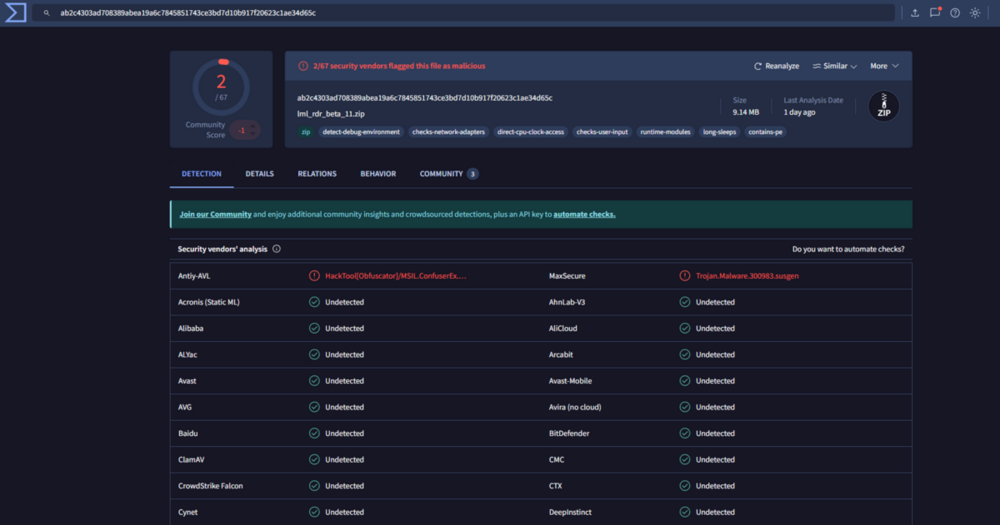Switch to the BEHAVIOR tab

coord(378,174)
